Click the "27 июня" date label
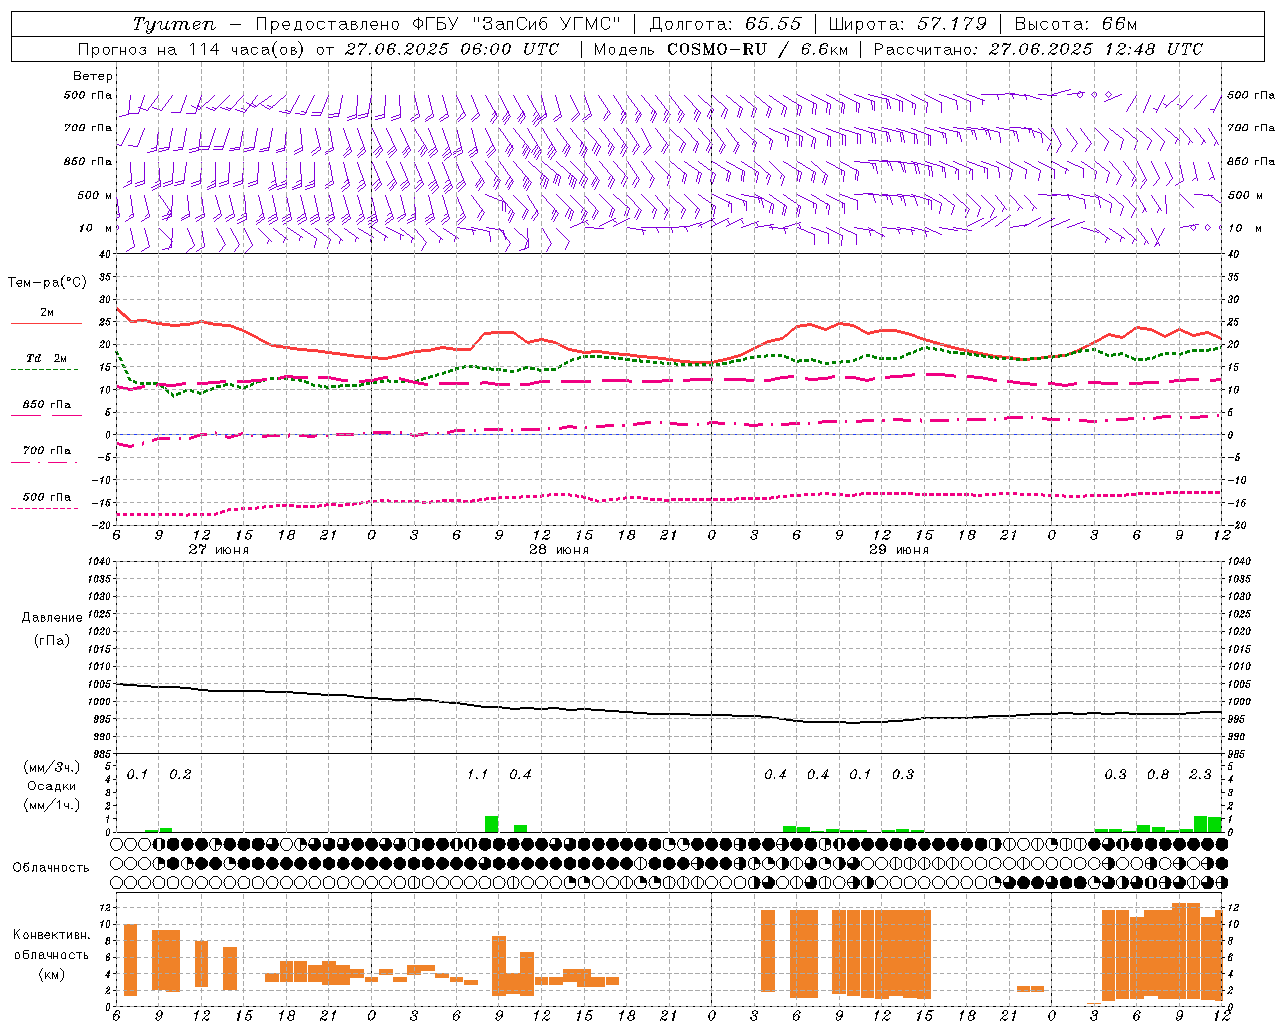This screenshot has width=1280, height=1024. pyautogui.click(x=219, y=550)
